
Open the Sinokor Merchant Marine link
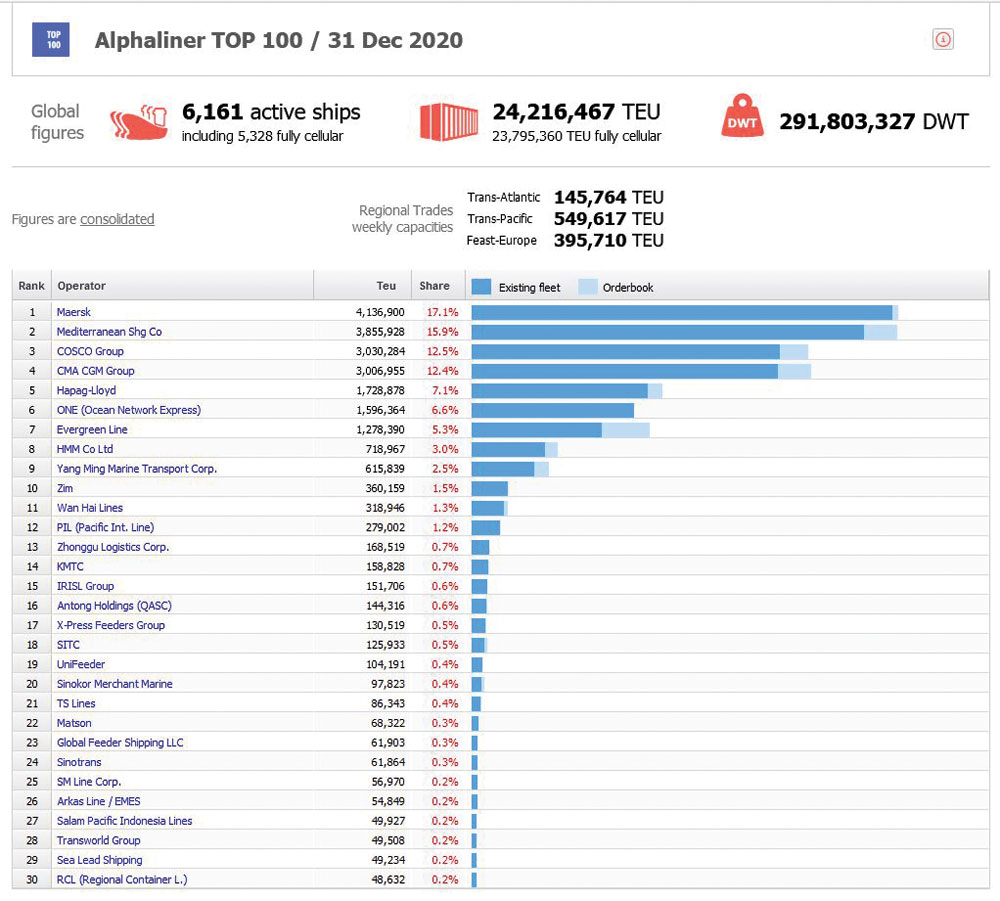click(x=115, y=684)
